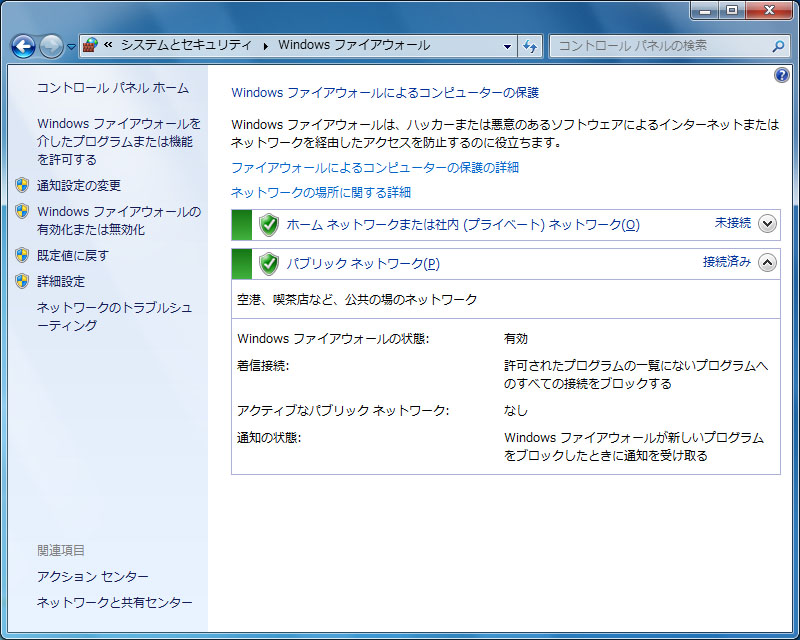Open 通知設定の変更 link
800x640 pixels.
(x=79, y=185)
